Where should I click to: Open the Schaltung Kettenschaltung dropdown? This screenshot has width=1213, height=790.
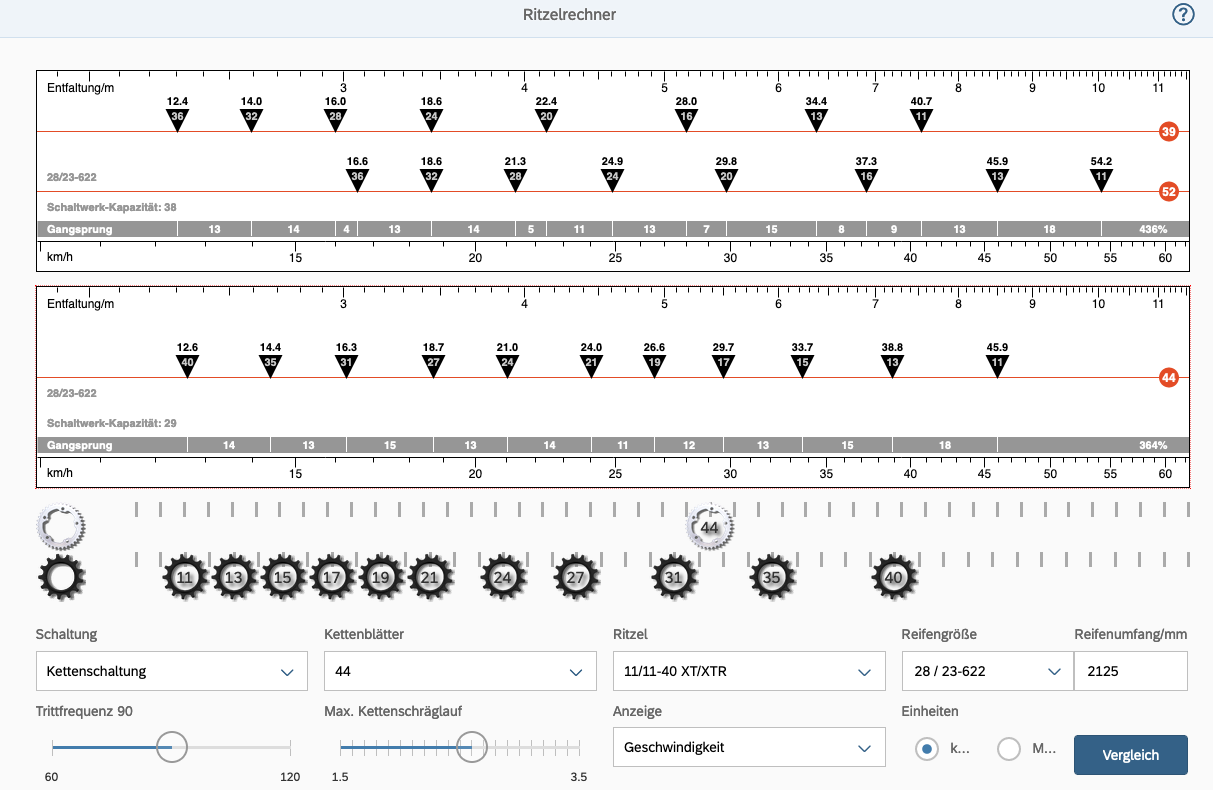pyautogui.click(x=171, y=671)
